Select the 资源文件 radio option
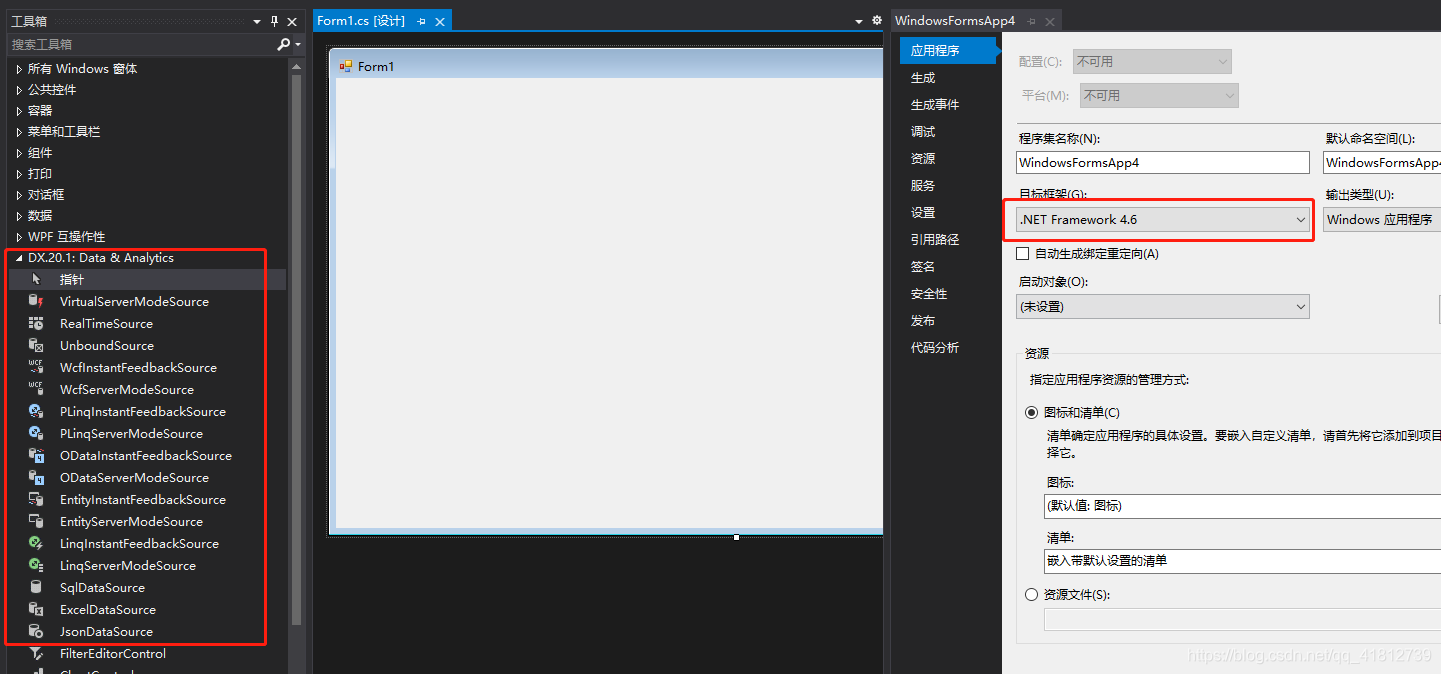The image size is (1441, 674). click(1032, 594)
